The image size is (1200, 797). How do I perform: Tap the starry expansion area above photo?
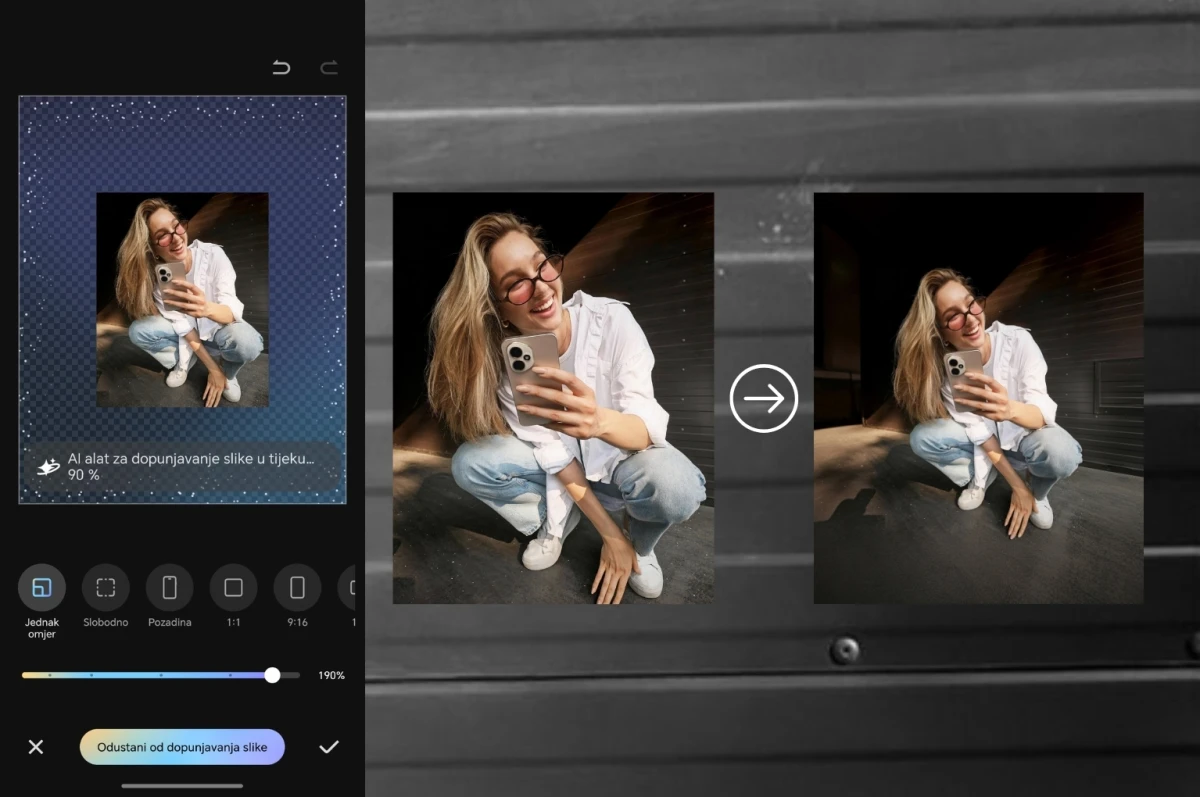(x=182, y=145)
